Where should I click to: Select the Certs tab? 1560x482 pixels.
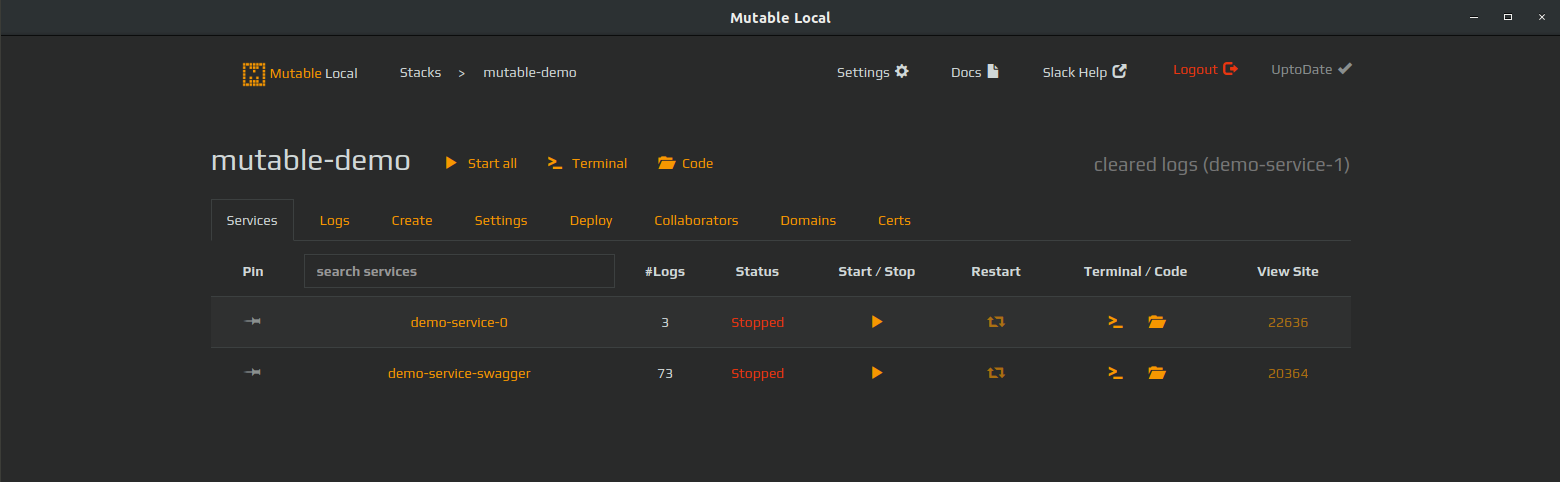point(894,220)
